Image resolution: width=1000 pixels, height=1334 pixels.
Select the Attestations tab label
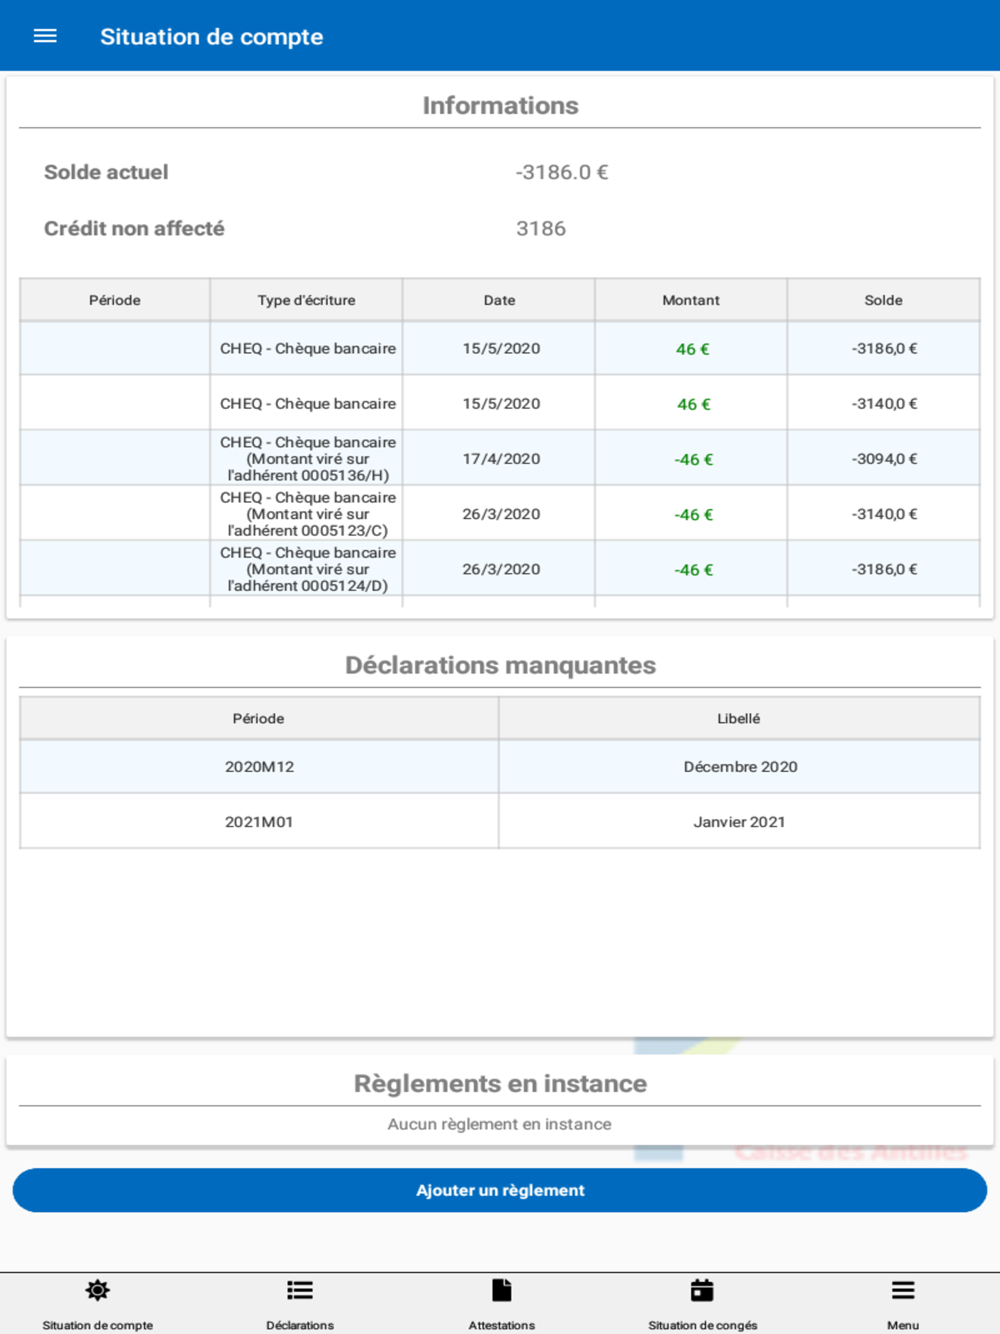tap(502, 1325)
